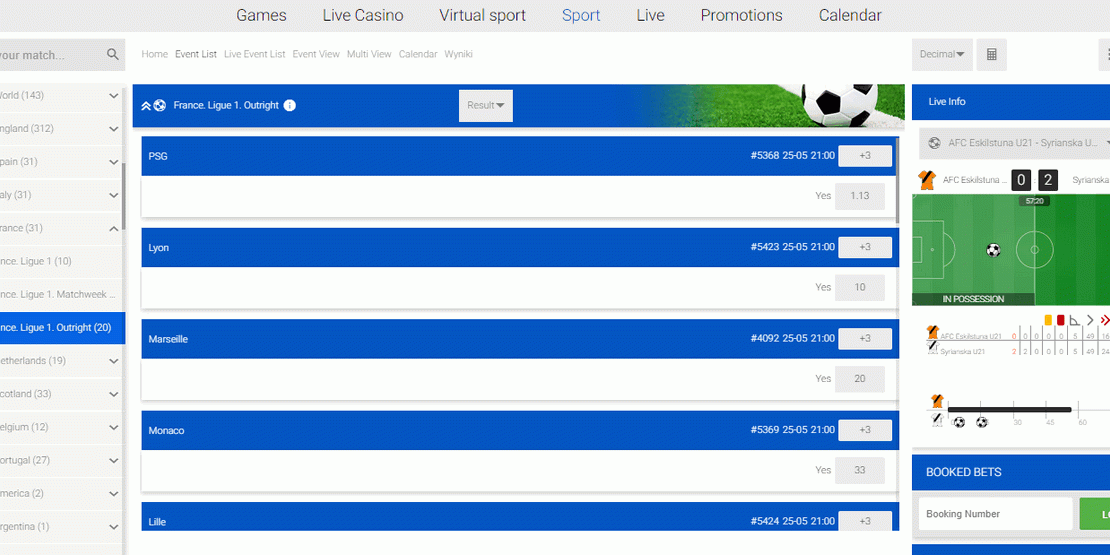Click the PSG event header text
Image resolution: width=1110 pixels, height=555 pixels.
[x=158, y=156]
